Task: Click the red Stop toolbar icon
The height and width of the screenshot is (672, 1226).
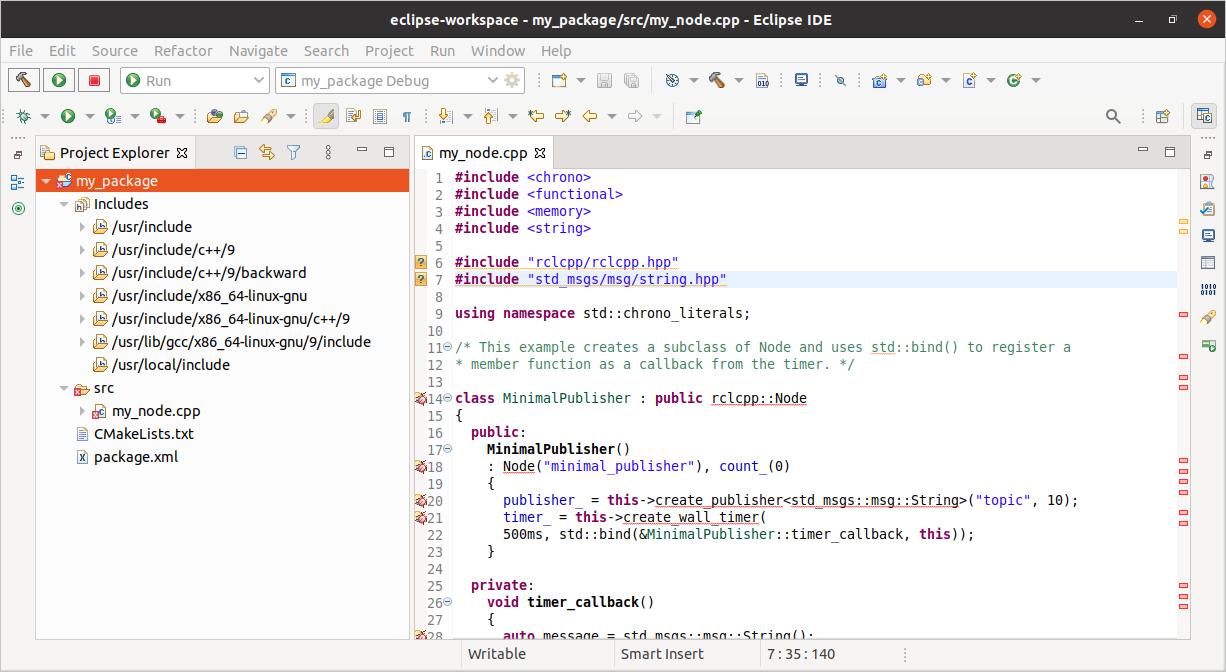Action: coord(94,80)
